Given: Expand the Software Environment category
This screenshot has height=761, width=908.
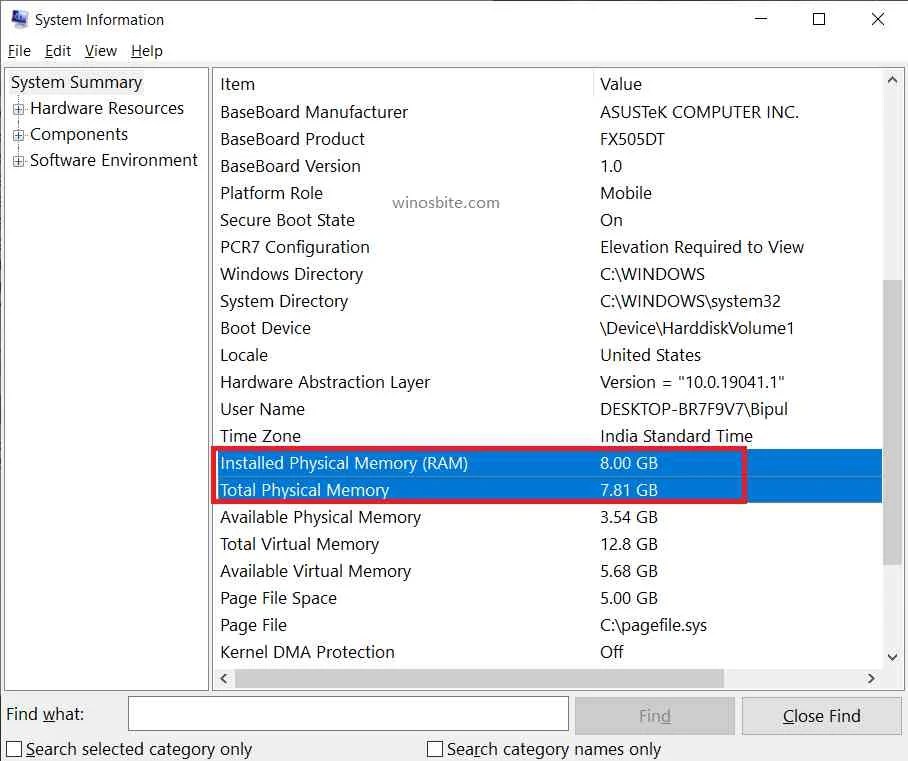Looking at the screenshot, I should (20, 160).
